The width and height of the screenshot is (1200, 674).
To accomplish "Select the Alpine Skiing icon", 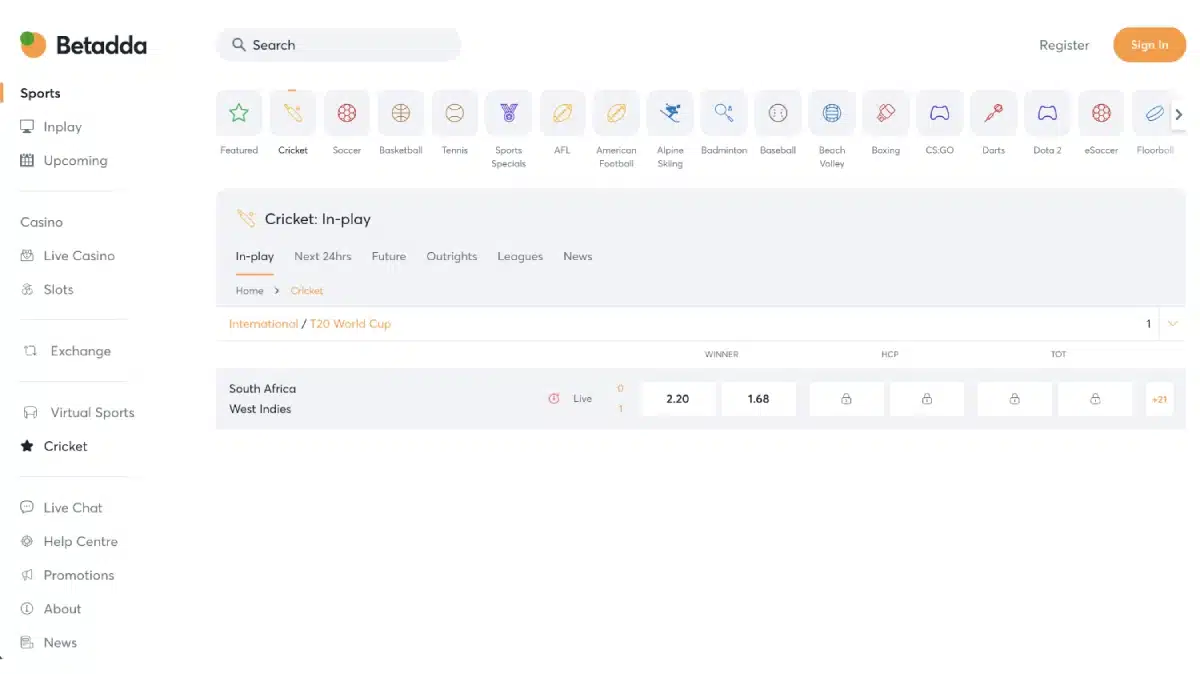I will tap(670, 114).
